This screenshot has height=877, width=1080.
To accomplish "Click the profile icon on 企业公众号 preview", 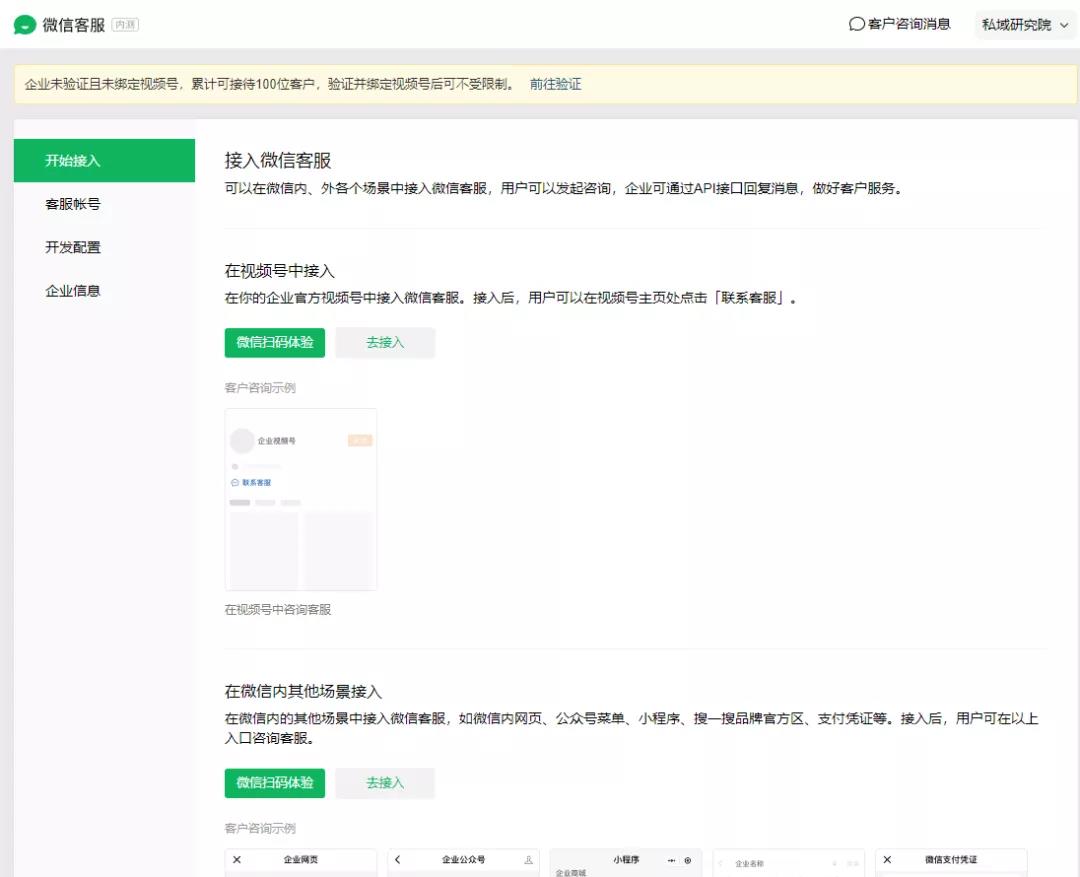I will pyautogui.click(x=528, y=860).
